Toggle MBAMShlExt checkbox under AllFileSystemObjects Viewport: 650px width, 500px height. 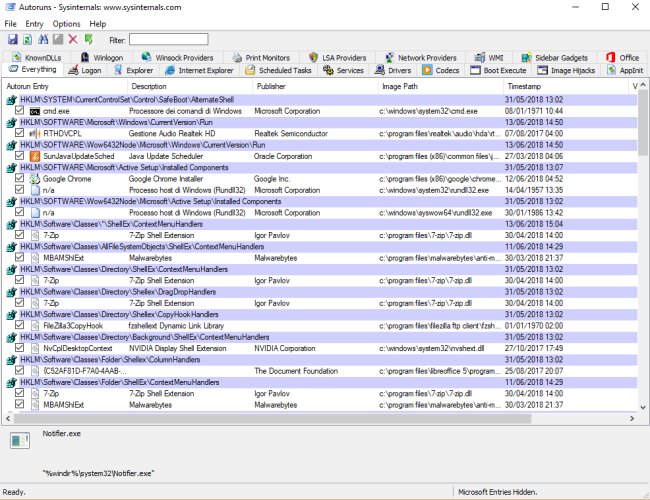[x=19, y=257]
